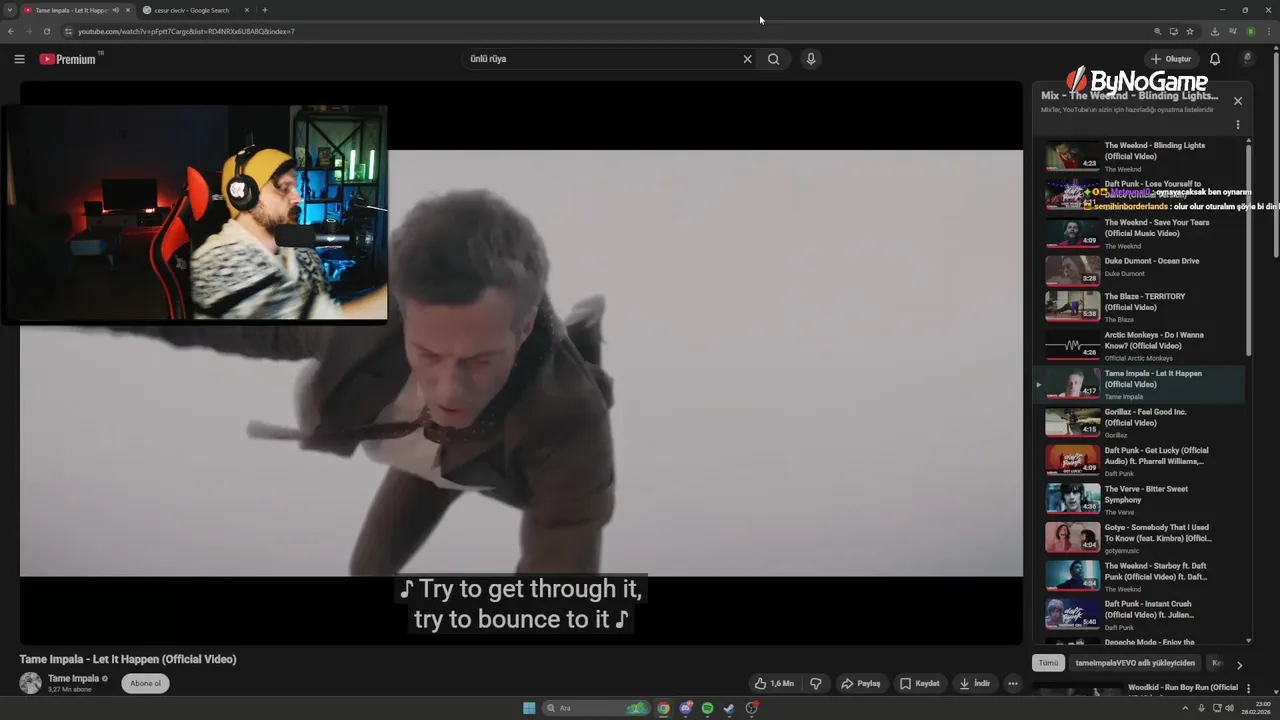Viewport: 1280px width, 720px height.
Task: Open the Mix playlist three-dot options
Action: pyautogui.click(x=1238, y=125)
